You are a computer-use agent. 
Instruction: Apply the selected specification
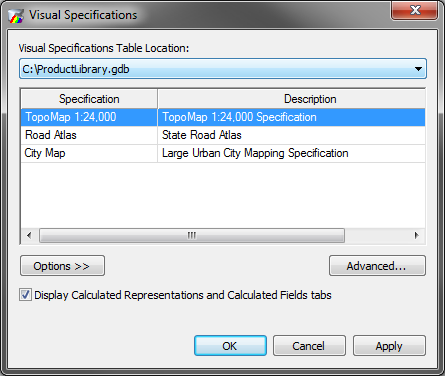[x=389, y=346]
